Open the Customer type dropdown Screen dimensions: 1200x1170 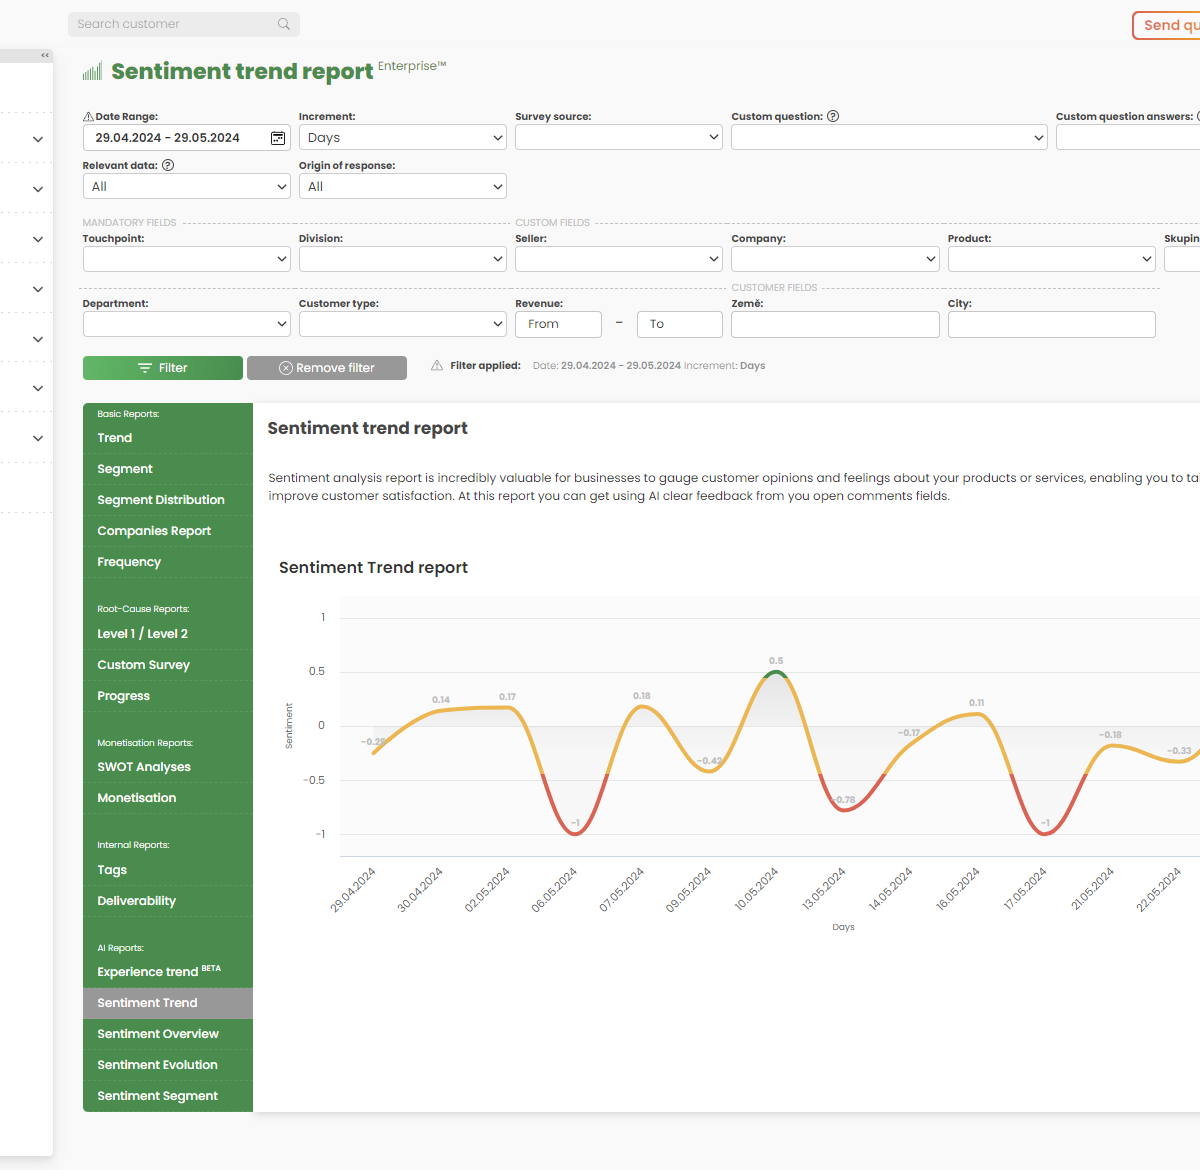402,323
